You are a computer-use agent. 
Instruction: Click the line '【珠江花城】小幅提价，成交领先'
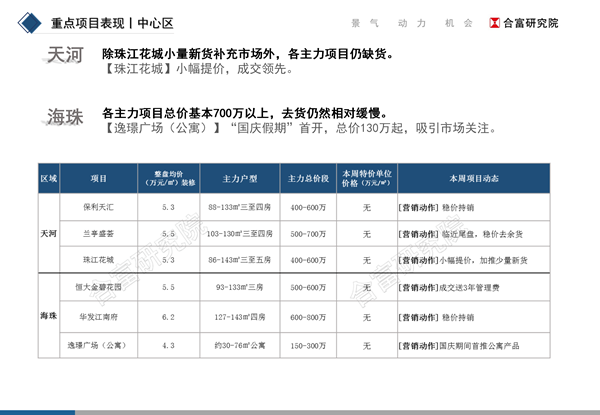click(x=197, y=69)
